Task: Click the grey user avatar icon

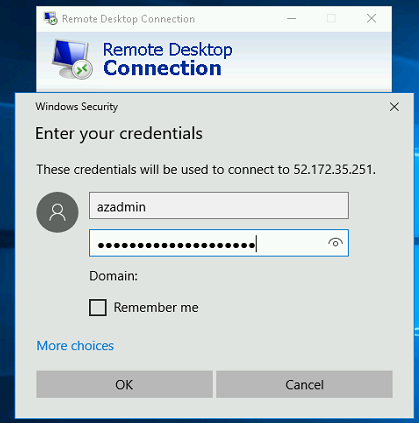Action: coord(57,212)
